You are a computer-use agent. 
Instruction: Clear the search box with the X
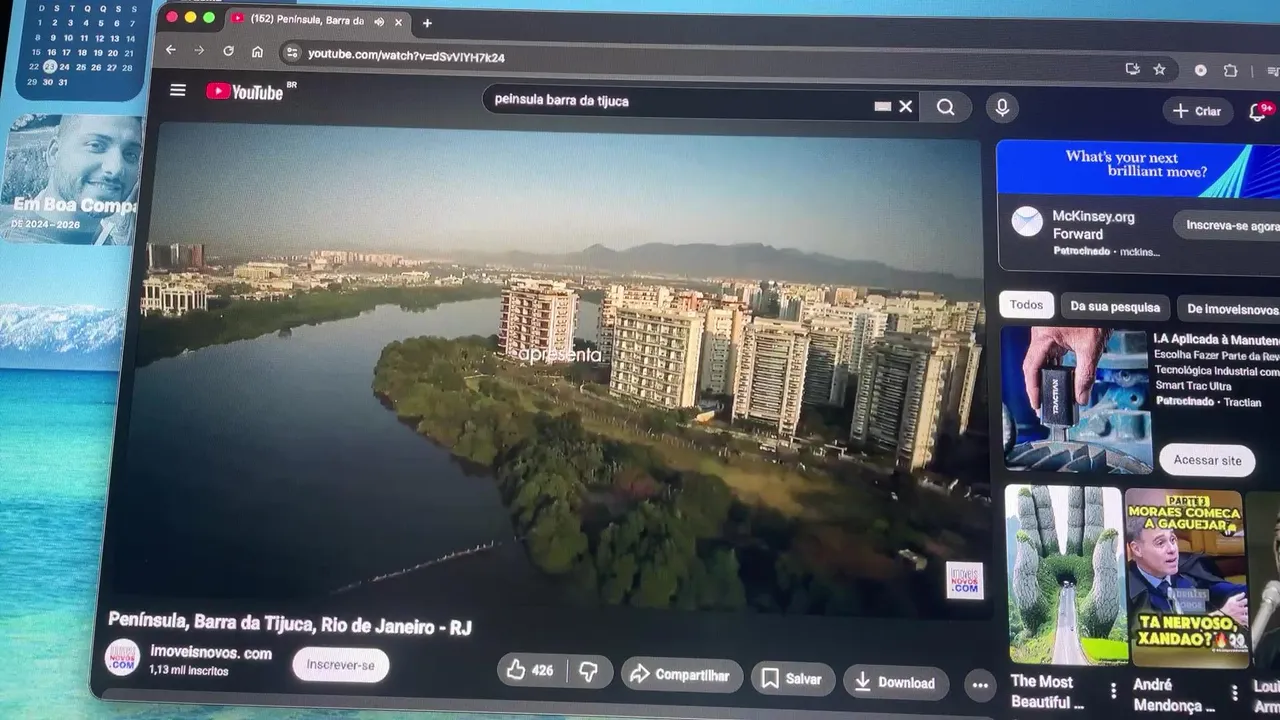905,106
